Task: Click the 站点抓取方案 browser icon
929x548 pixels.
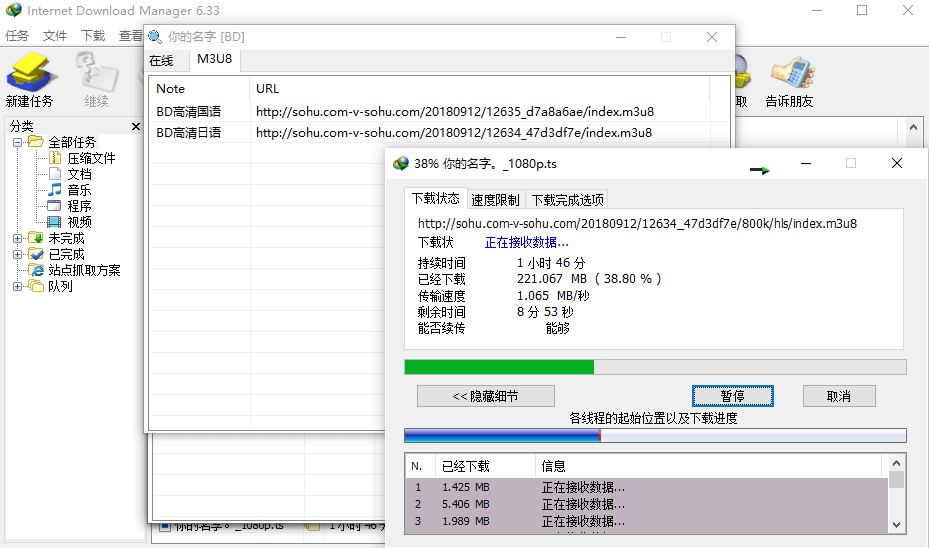Action: click(36, 270)
